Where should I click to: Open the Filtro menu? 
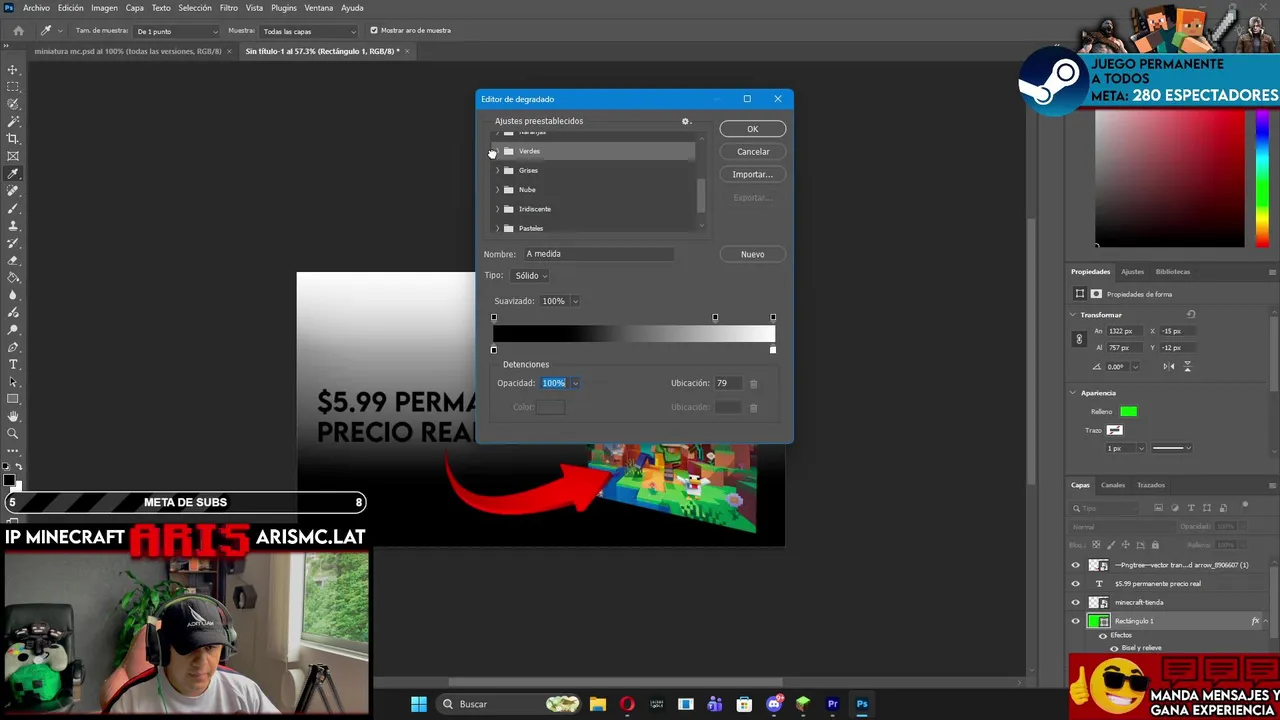[229, 8]
